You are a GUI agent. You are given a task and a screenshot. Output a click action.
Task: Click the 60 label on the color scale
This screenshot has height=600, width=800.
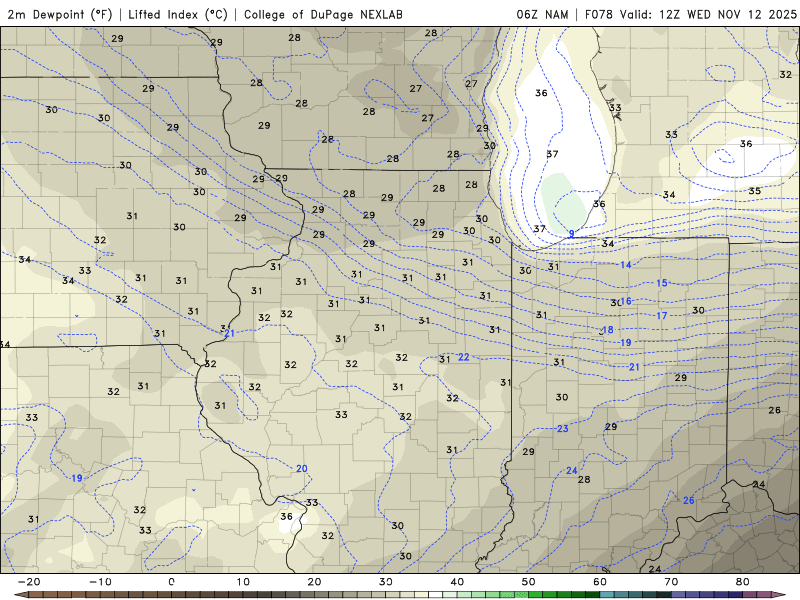(600, 582)
